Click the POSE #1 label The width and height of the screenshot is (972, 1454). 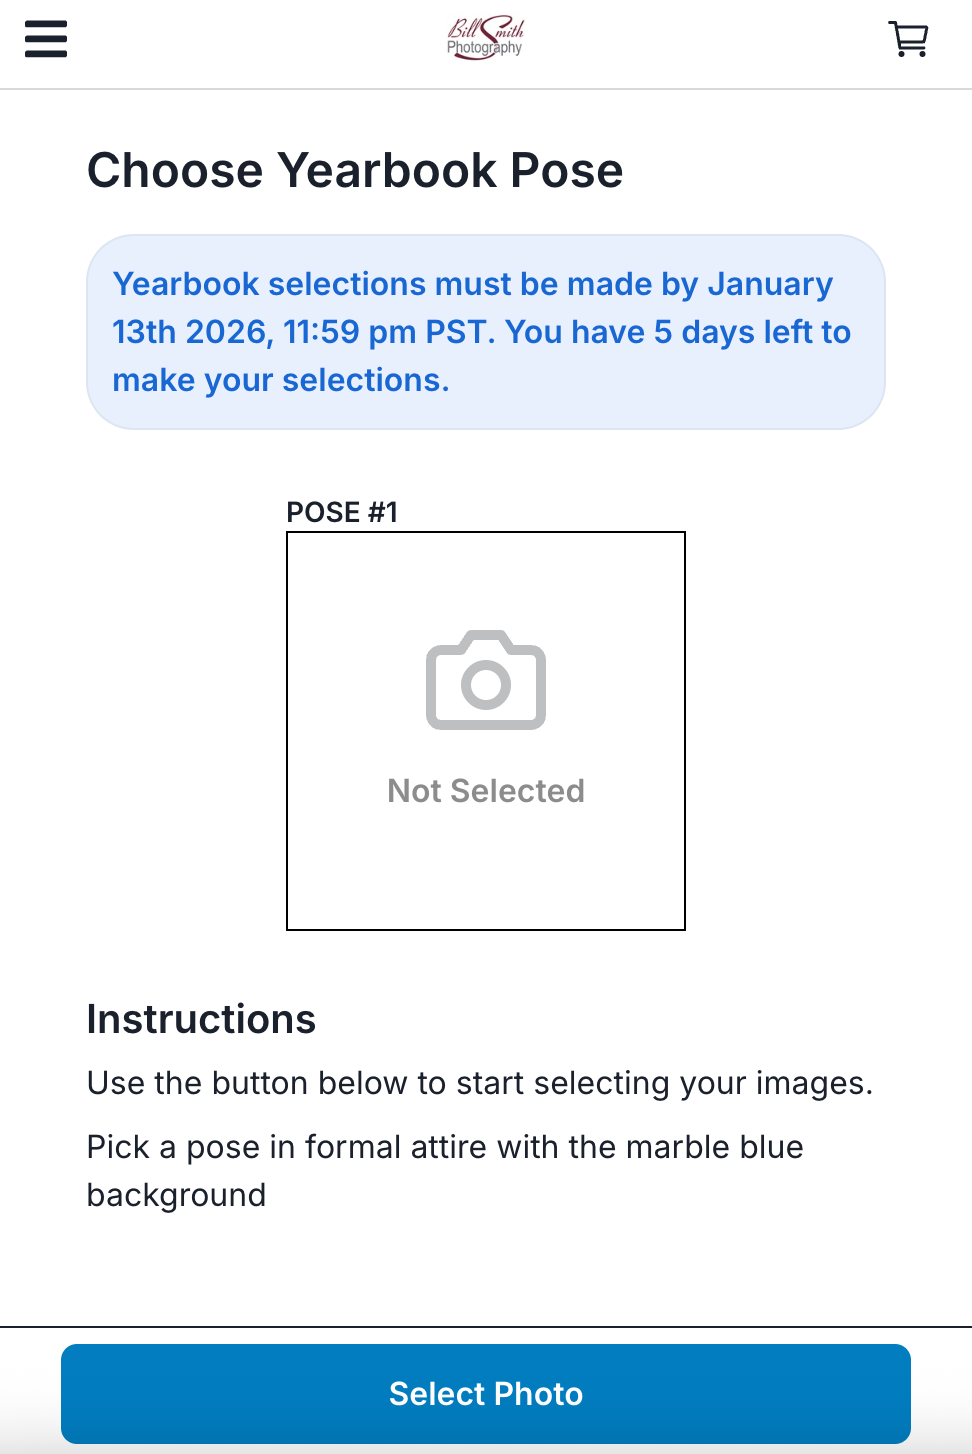342,512
